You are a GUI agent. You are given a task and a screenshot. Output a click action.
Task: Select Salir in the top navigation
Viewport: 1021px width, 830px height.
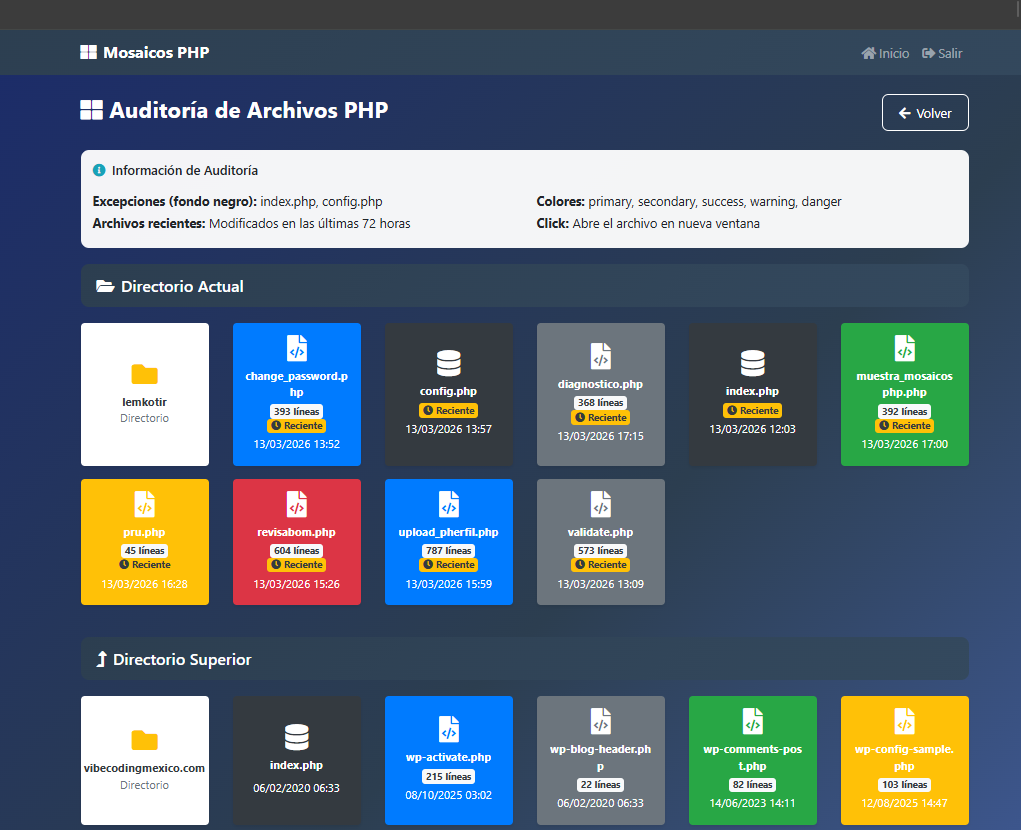coord(942,53)
